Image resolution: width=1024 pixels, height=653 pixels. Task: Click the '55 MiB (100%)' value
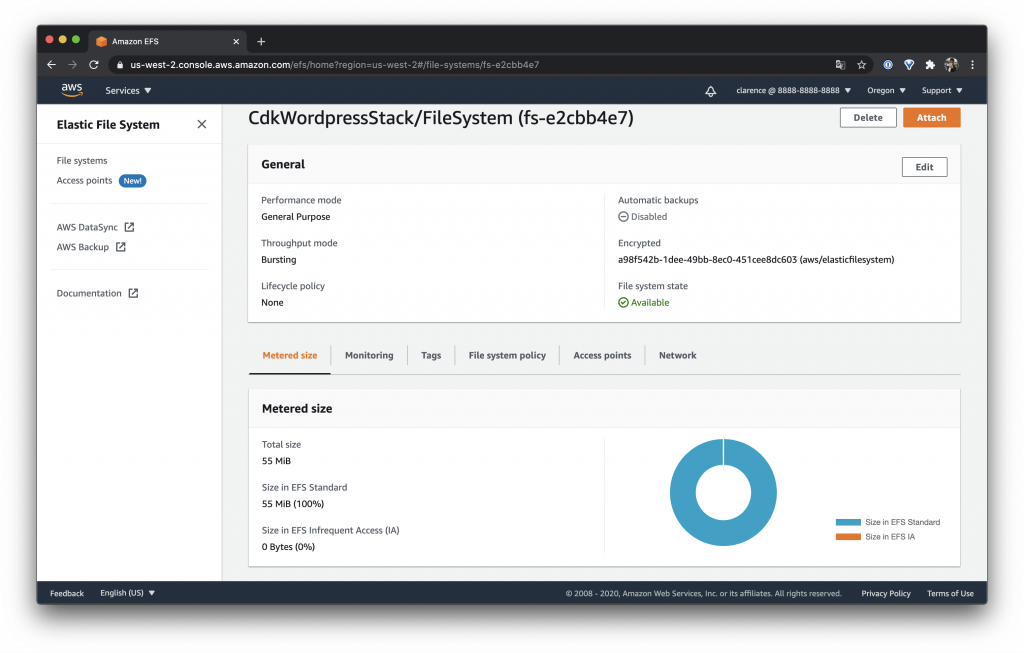(293, 504)
